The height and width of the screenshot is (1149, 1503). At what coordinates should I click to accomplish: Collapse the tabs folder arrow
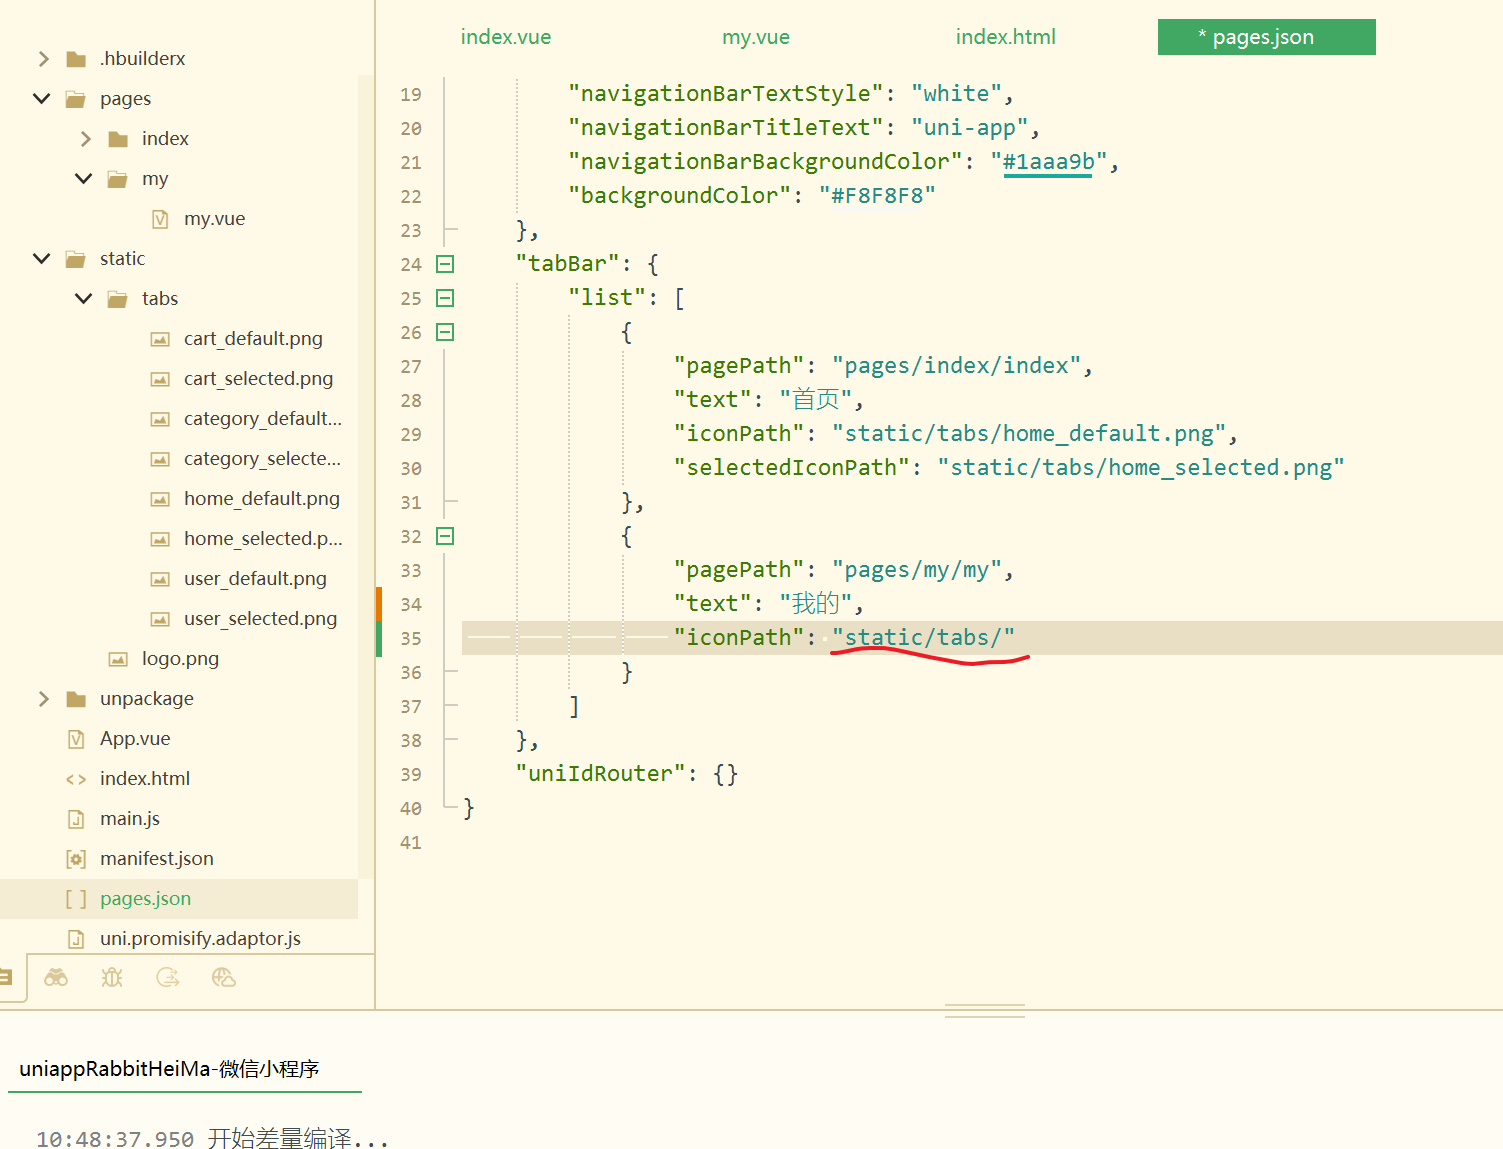tap(84, 298)
